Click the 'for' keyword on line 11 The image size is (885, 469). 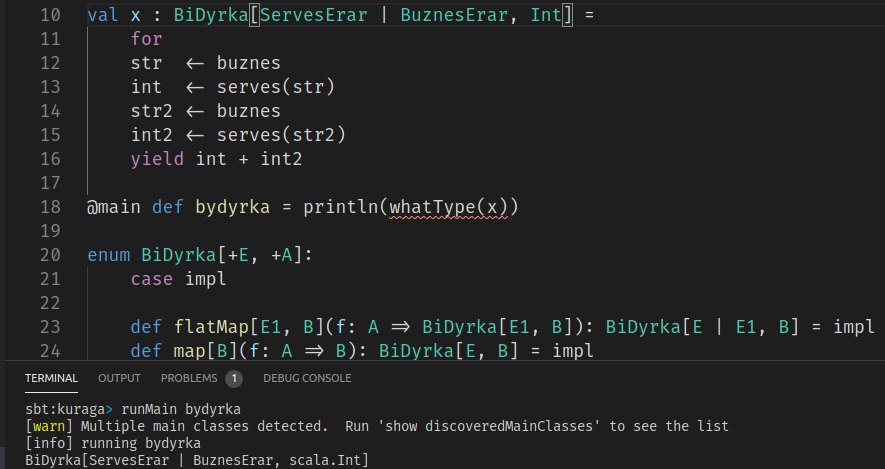point(146,39)
